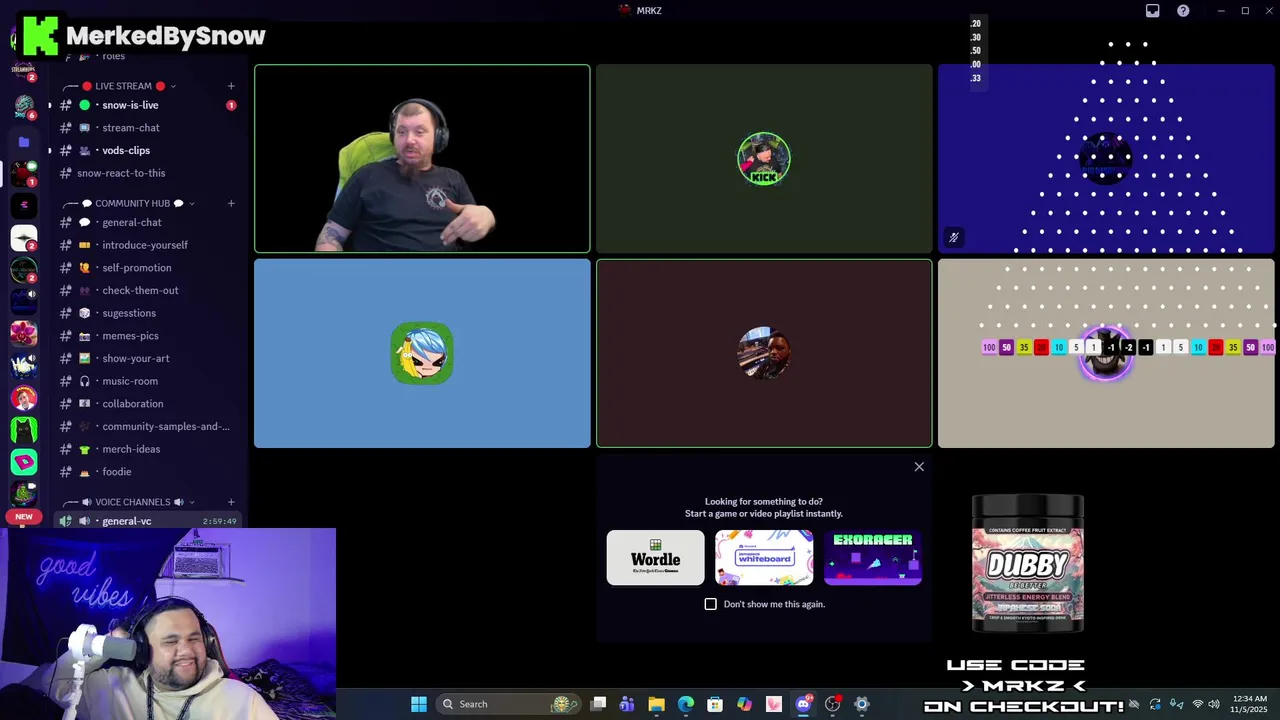Open the server folder icon in sidebar
1280x720 pixels.
tap(24, 142)
